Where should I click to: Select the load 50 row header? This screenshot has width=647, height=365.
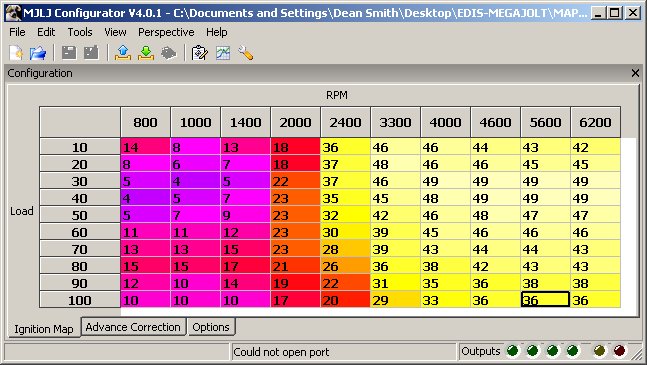pyautogui.click(x=80, y=215)
